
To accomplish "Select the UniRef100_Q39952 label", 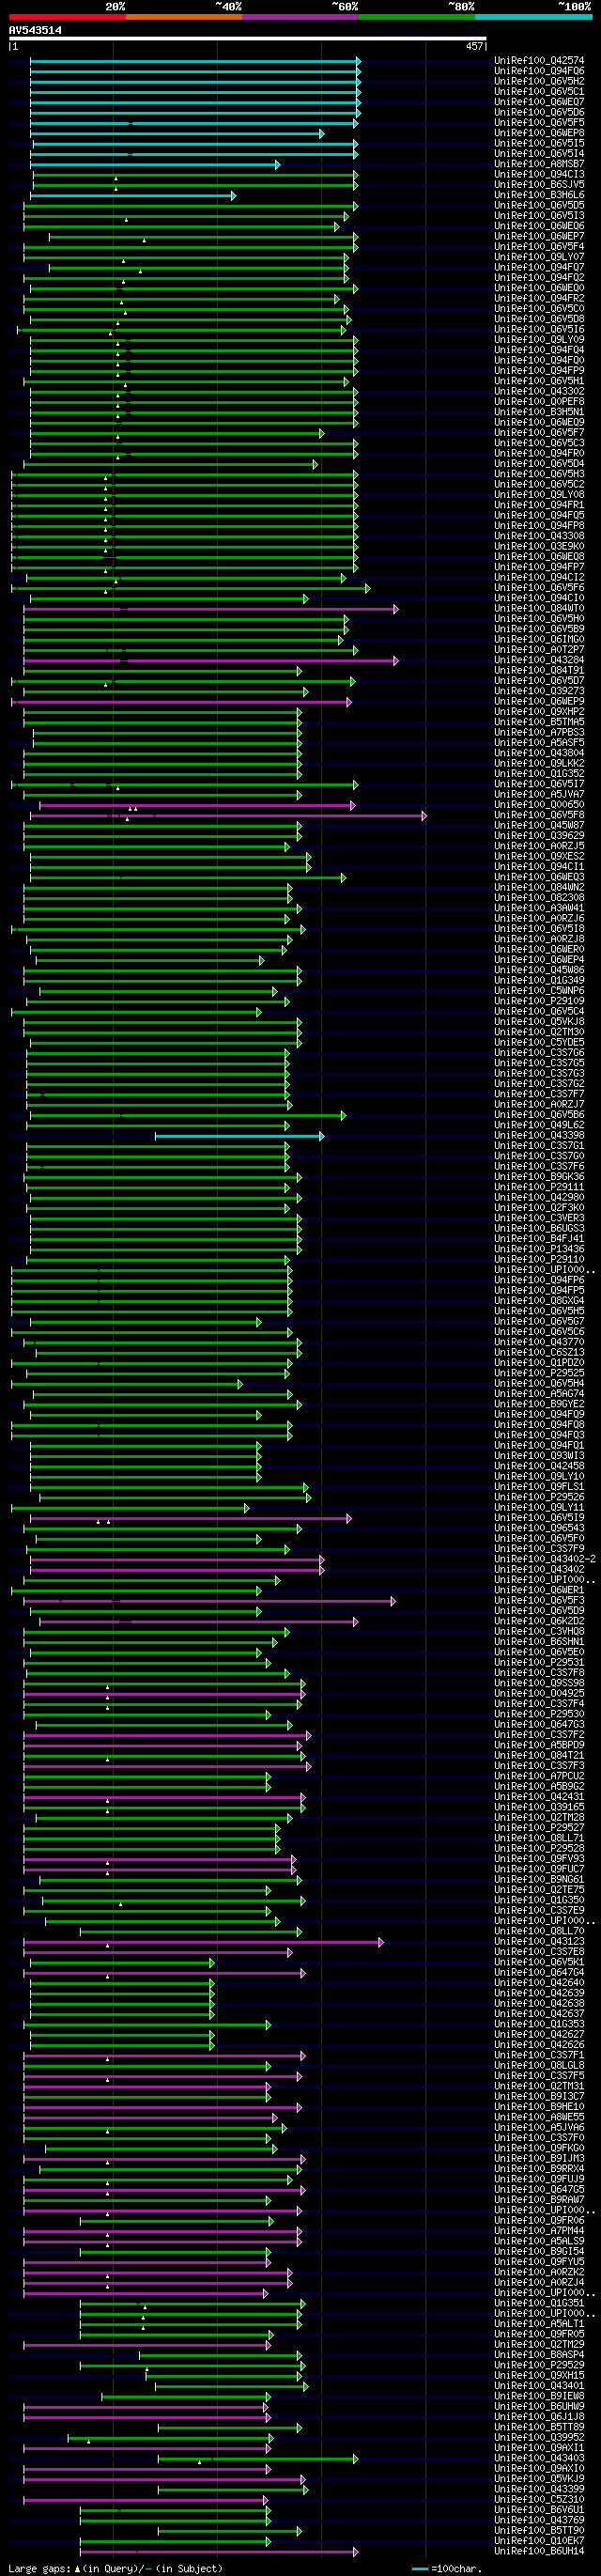I will (x=539, y=2437).
